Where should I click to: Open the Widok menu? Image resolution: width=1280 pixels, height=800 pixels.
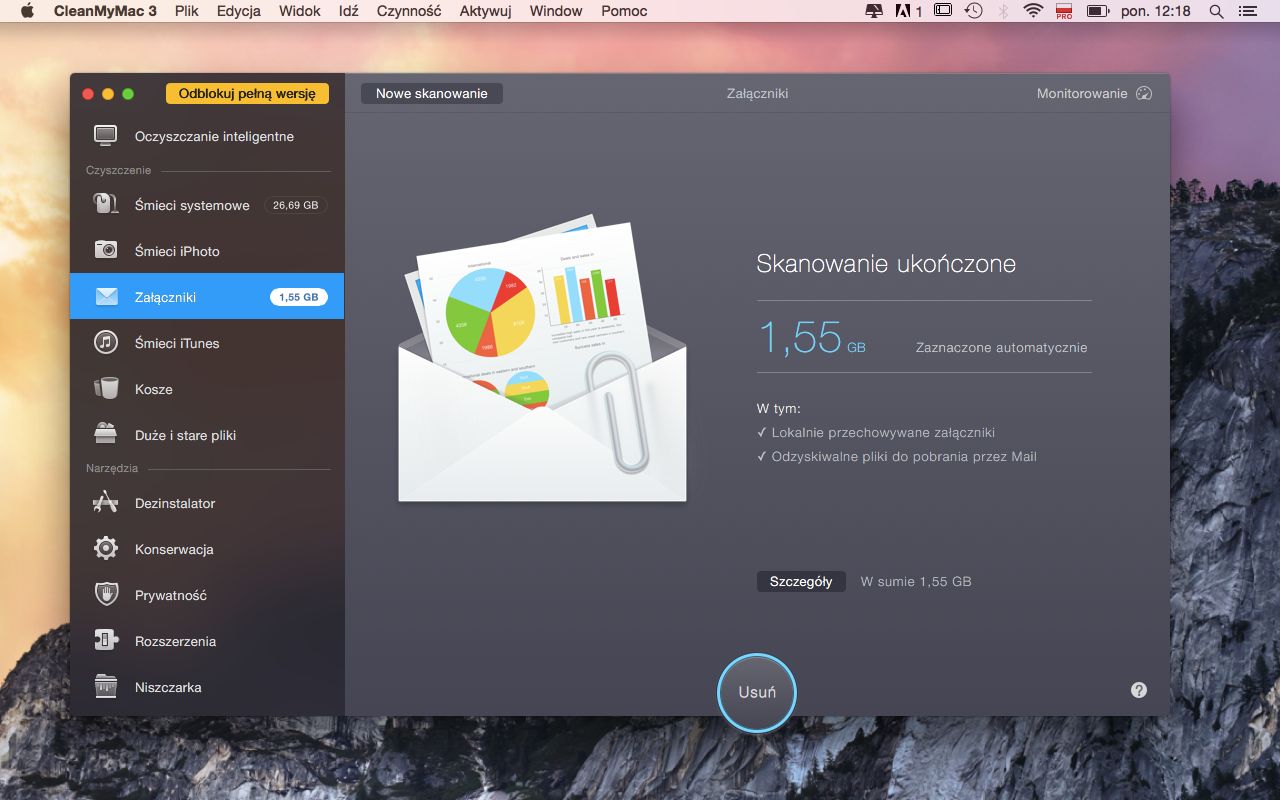(x=300, y=11)
